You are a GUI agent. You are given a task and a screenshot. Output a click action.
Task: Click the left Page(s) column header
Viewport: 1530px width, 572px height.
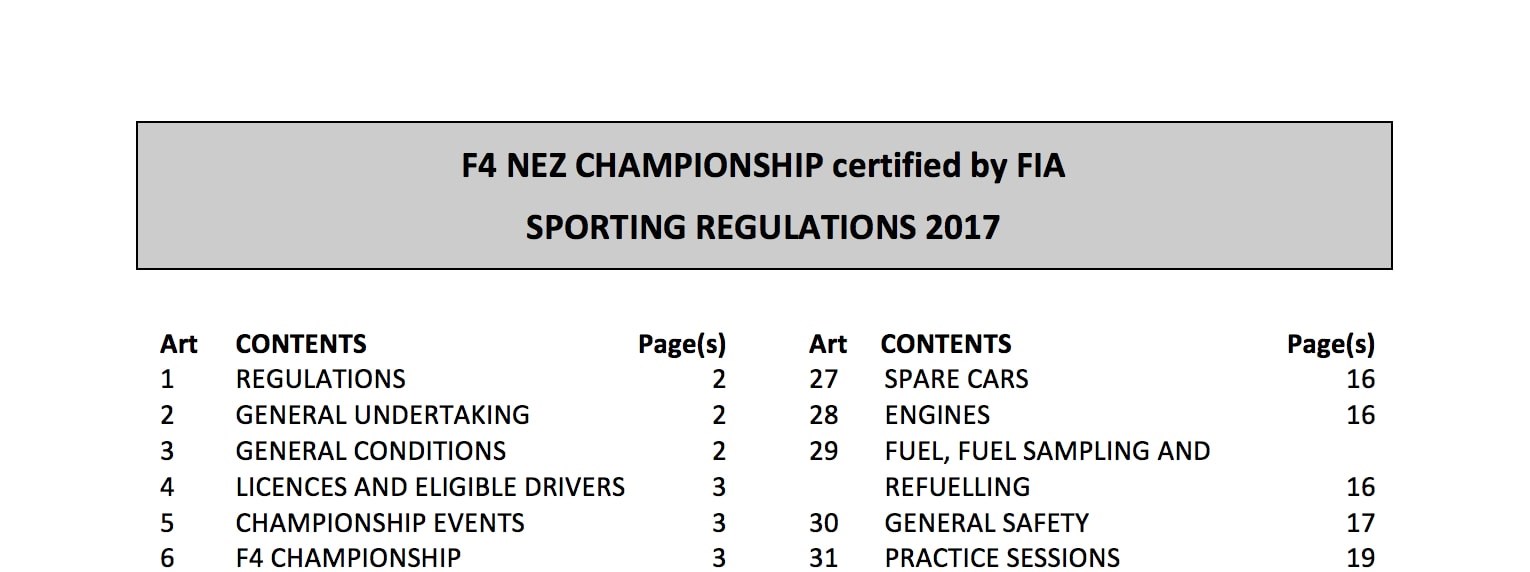[x=682, y=346]
